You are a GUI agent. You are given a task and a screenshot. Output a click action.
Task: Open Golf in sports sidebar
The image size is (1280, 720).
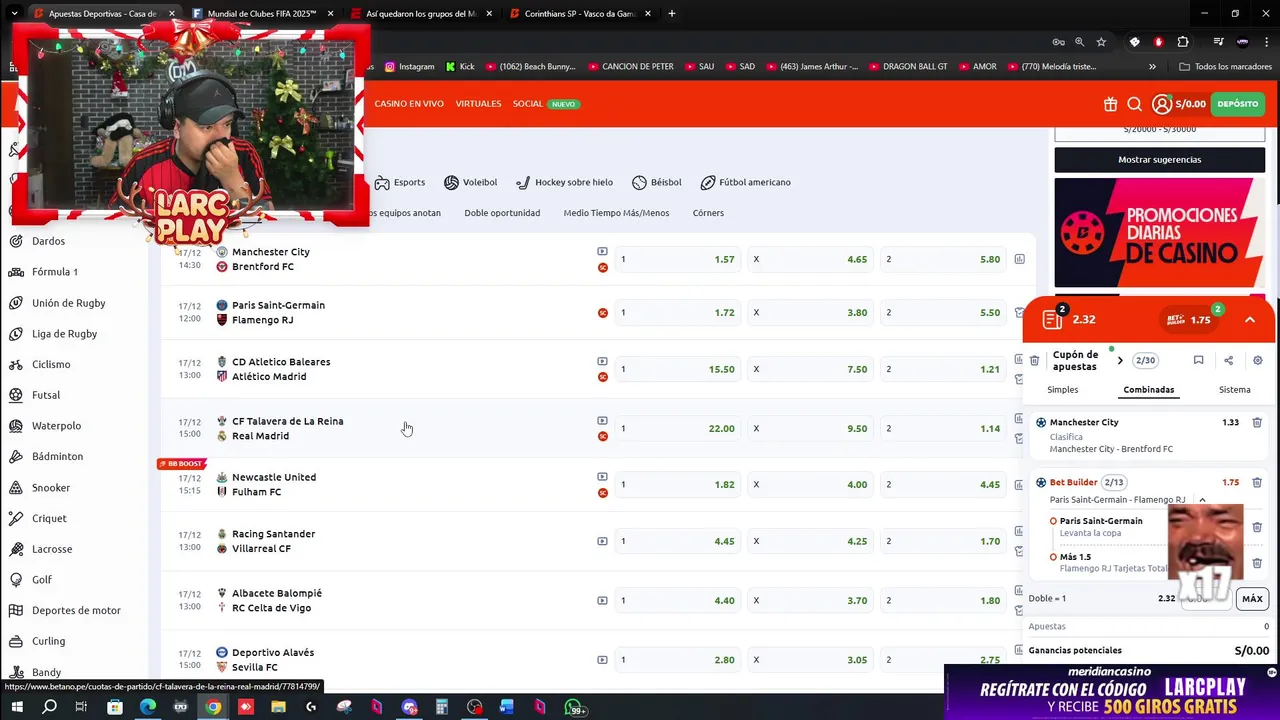tap(41, 580)
